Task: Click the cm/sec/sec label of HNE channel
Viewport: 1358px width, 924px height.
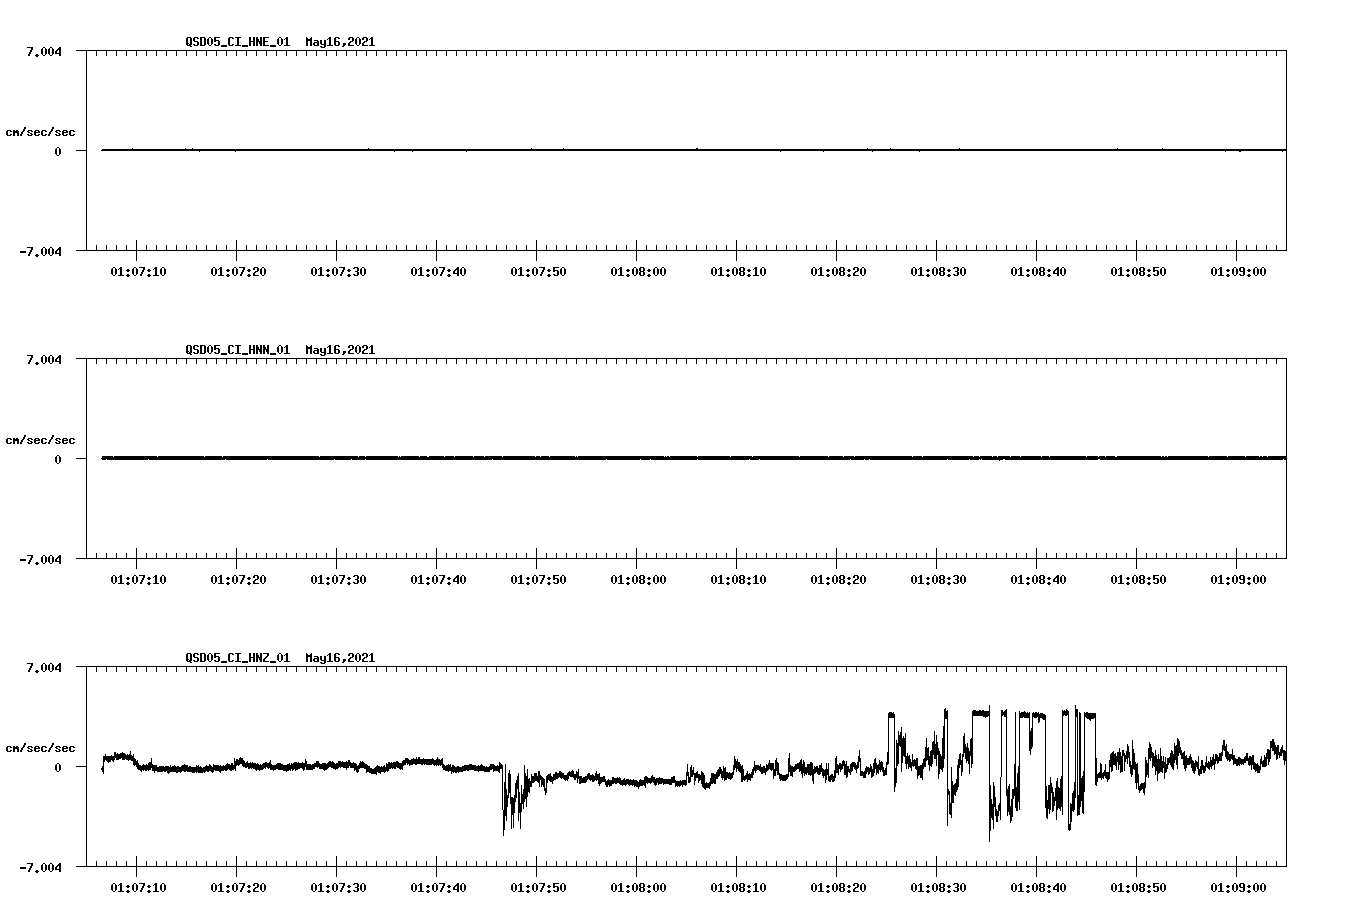Action: pyautogui.click(x=40, y=131)
